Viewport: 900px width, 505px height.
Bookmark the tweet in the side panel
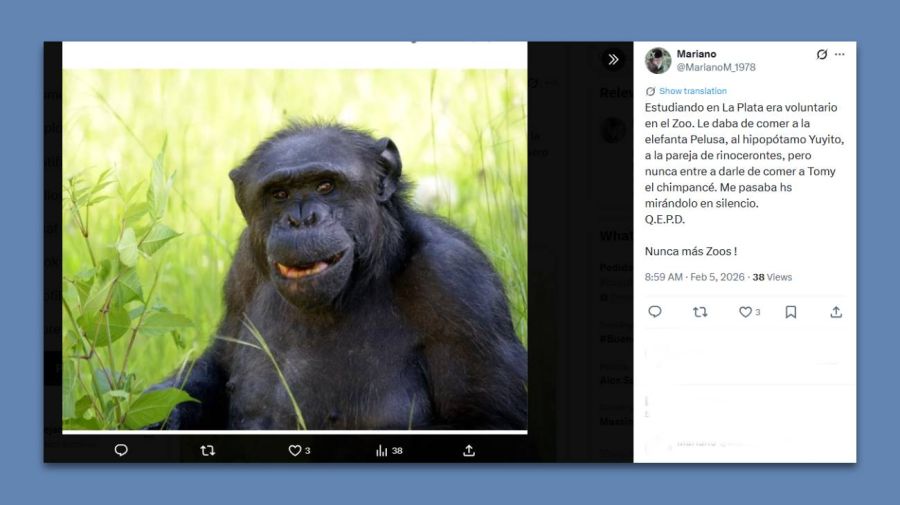point(790,312)
